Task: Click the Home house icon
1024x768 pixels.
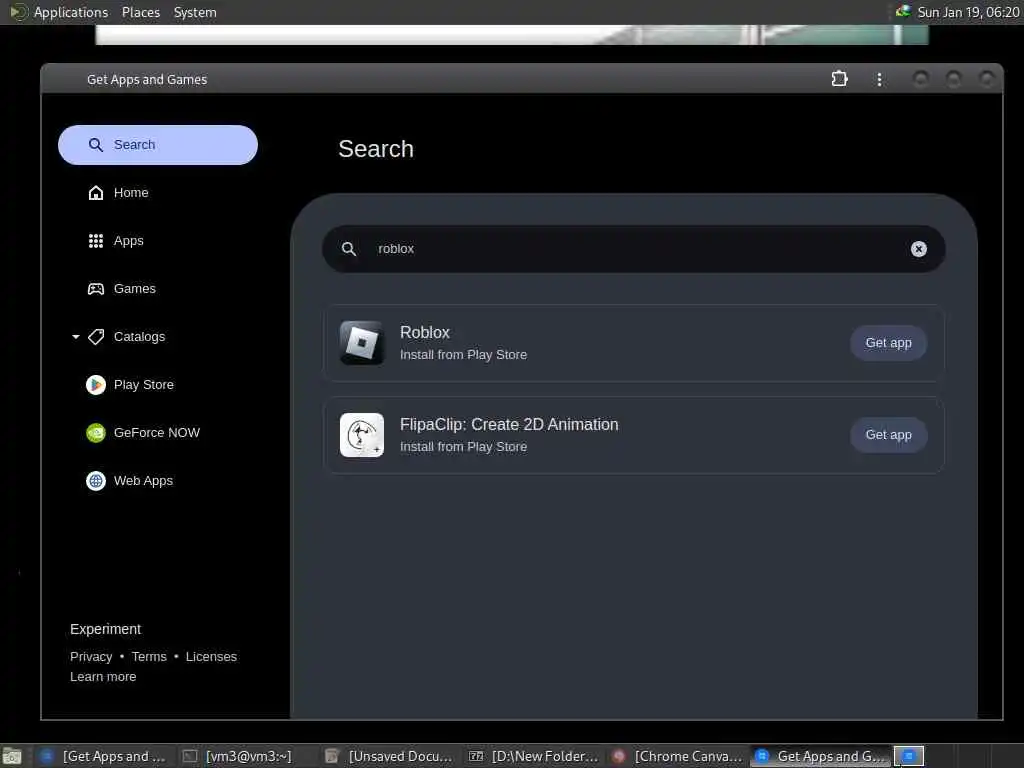Action: click(96, 193)
